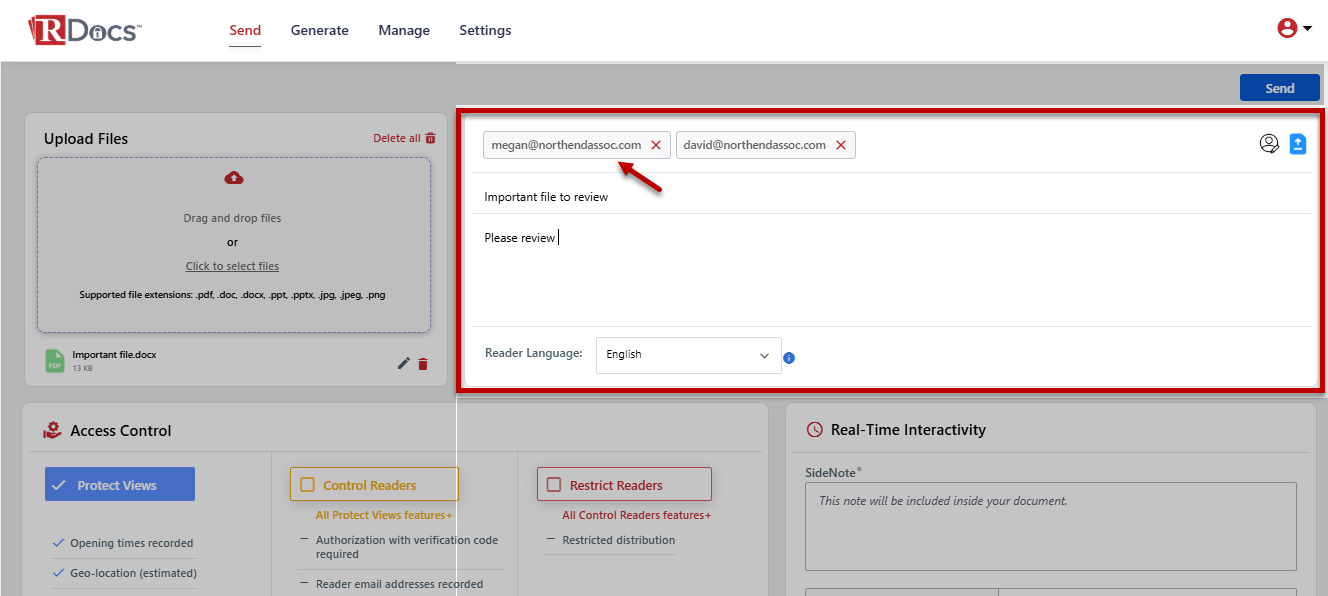Screen dimensions: 1328x596
Task: Click the SideNote text area
Action: (1050, 526)
